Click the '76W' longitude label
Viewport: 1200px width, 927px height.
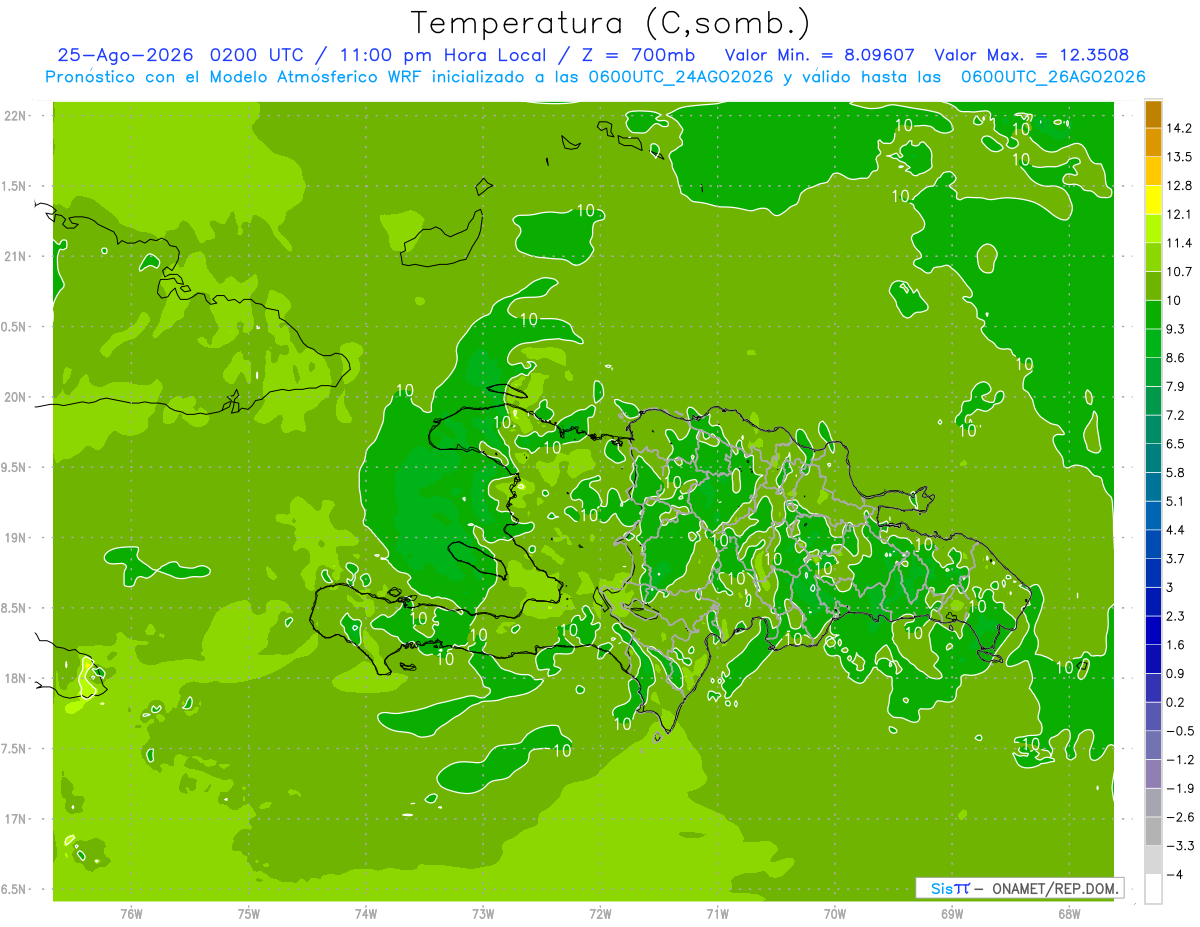tap(131, 914)
